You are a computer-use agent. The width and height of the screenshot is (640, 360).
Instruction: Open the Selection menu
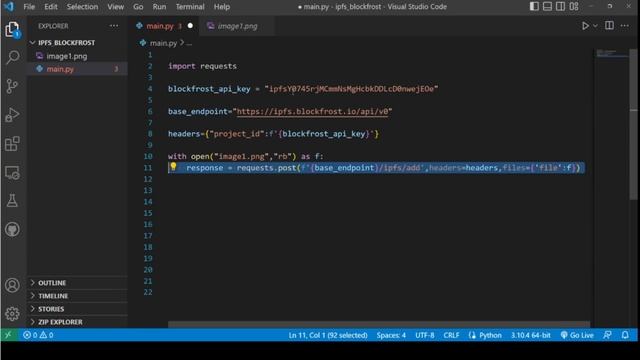click(x=82, y=7)
